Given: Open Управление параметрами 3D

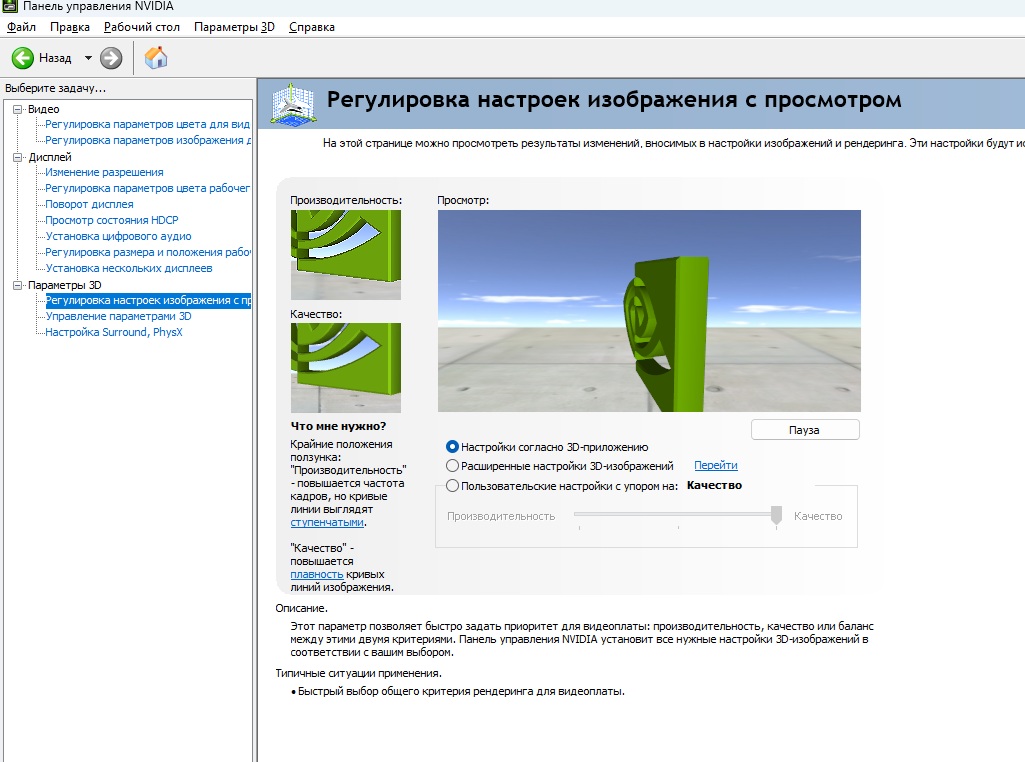Looking at the screenshot, I should [118, 316].
